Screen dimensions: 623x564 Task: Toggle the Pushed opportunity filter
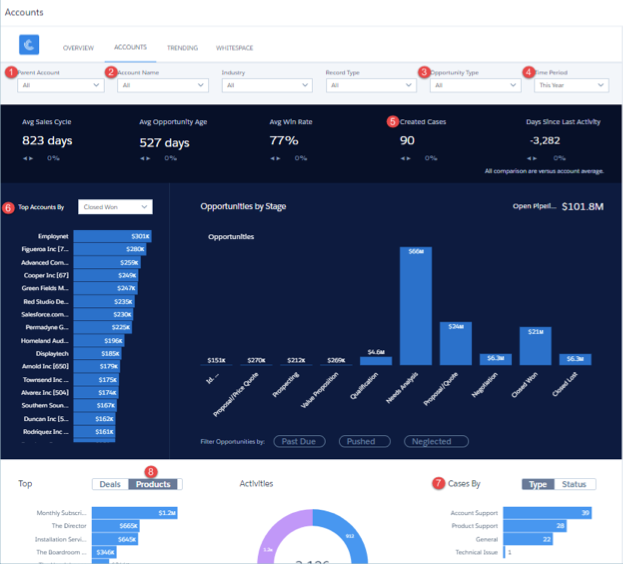point(364,441)
